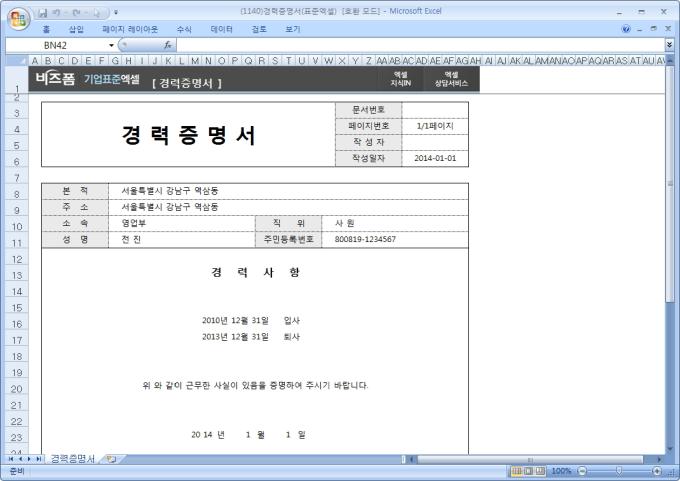Viewport: 680px width, 481px height.
Task: Expand the formula bar with the chevron
Action: (669, 45)
